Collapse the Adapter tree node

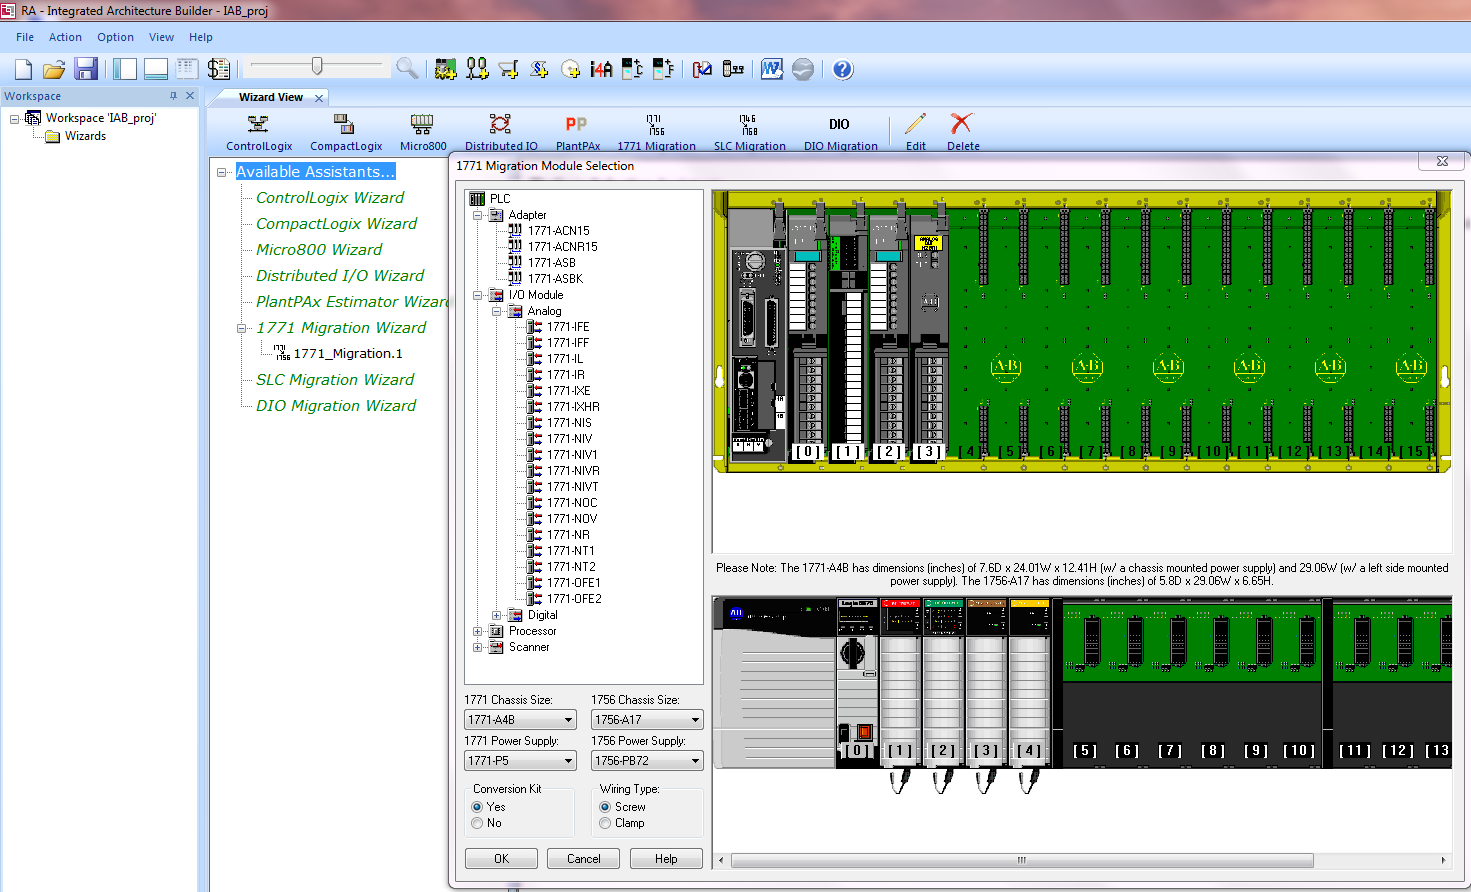(x=478, y=215)
